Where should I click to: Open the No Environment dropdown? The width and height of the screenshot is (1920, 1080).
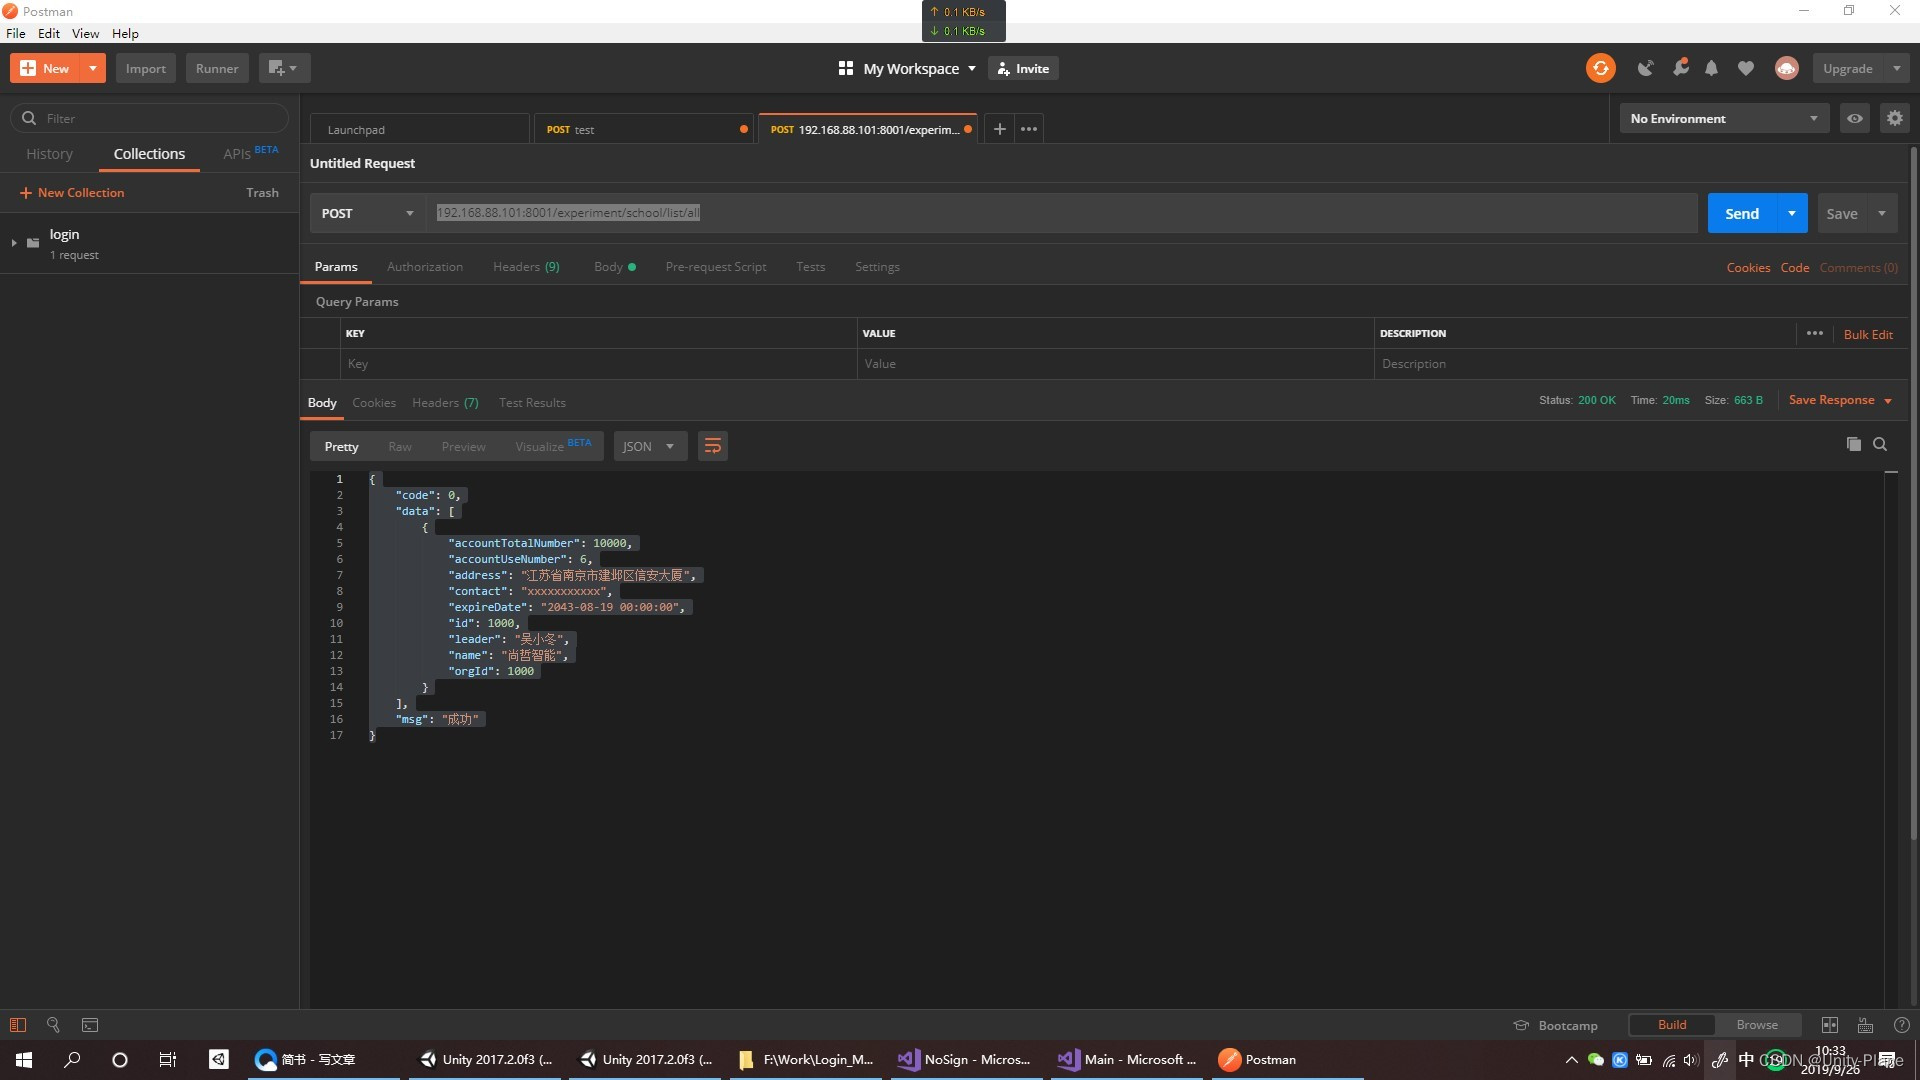pos(1724,118)
